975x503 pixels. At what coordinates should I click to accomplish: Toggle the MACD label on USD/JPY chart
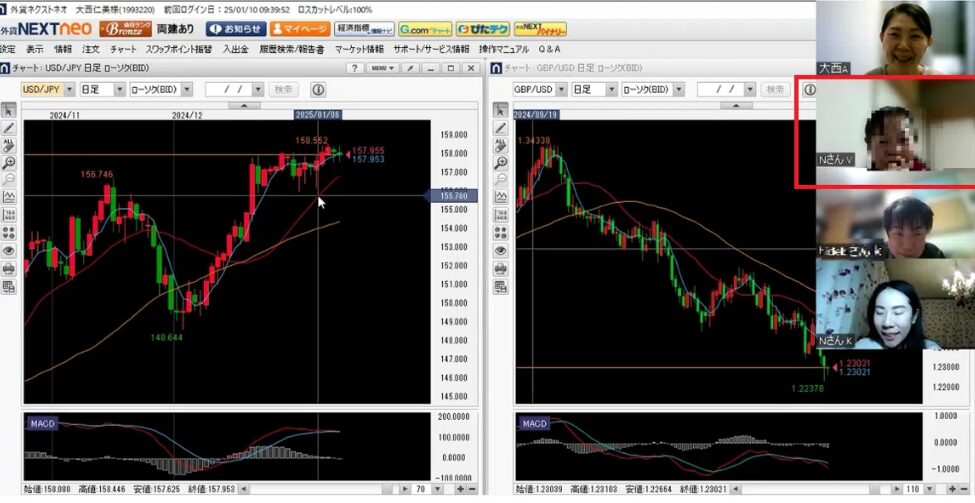(43, 423)
